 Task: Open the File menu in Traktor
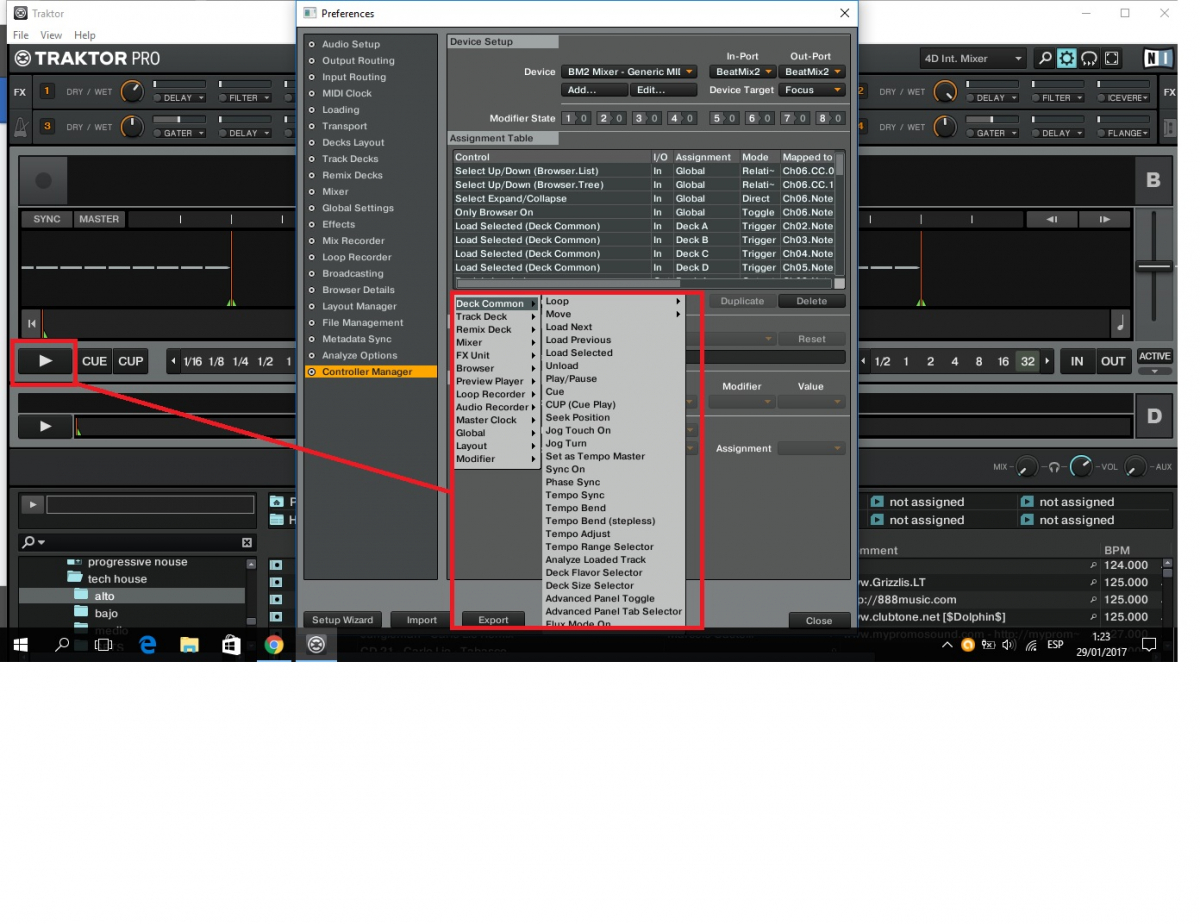coord(21,35)
